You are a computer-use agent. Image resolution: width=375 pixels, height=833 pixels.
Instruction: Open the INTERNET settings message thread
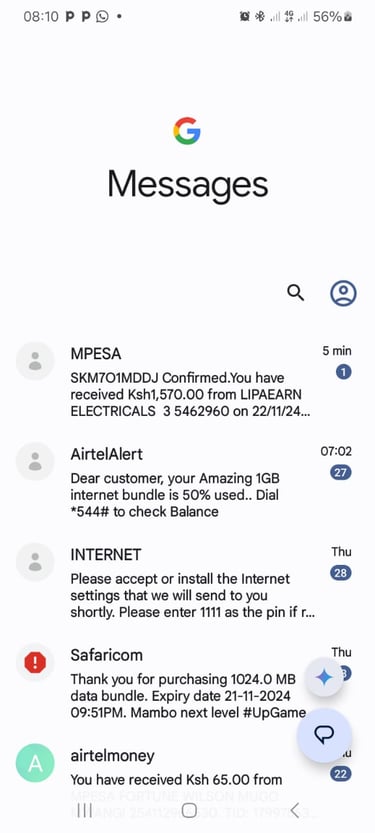coord(188,582)
